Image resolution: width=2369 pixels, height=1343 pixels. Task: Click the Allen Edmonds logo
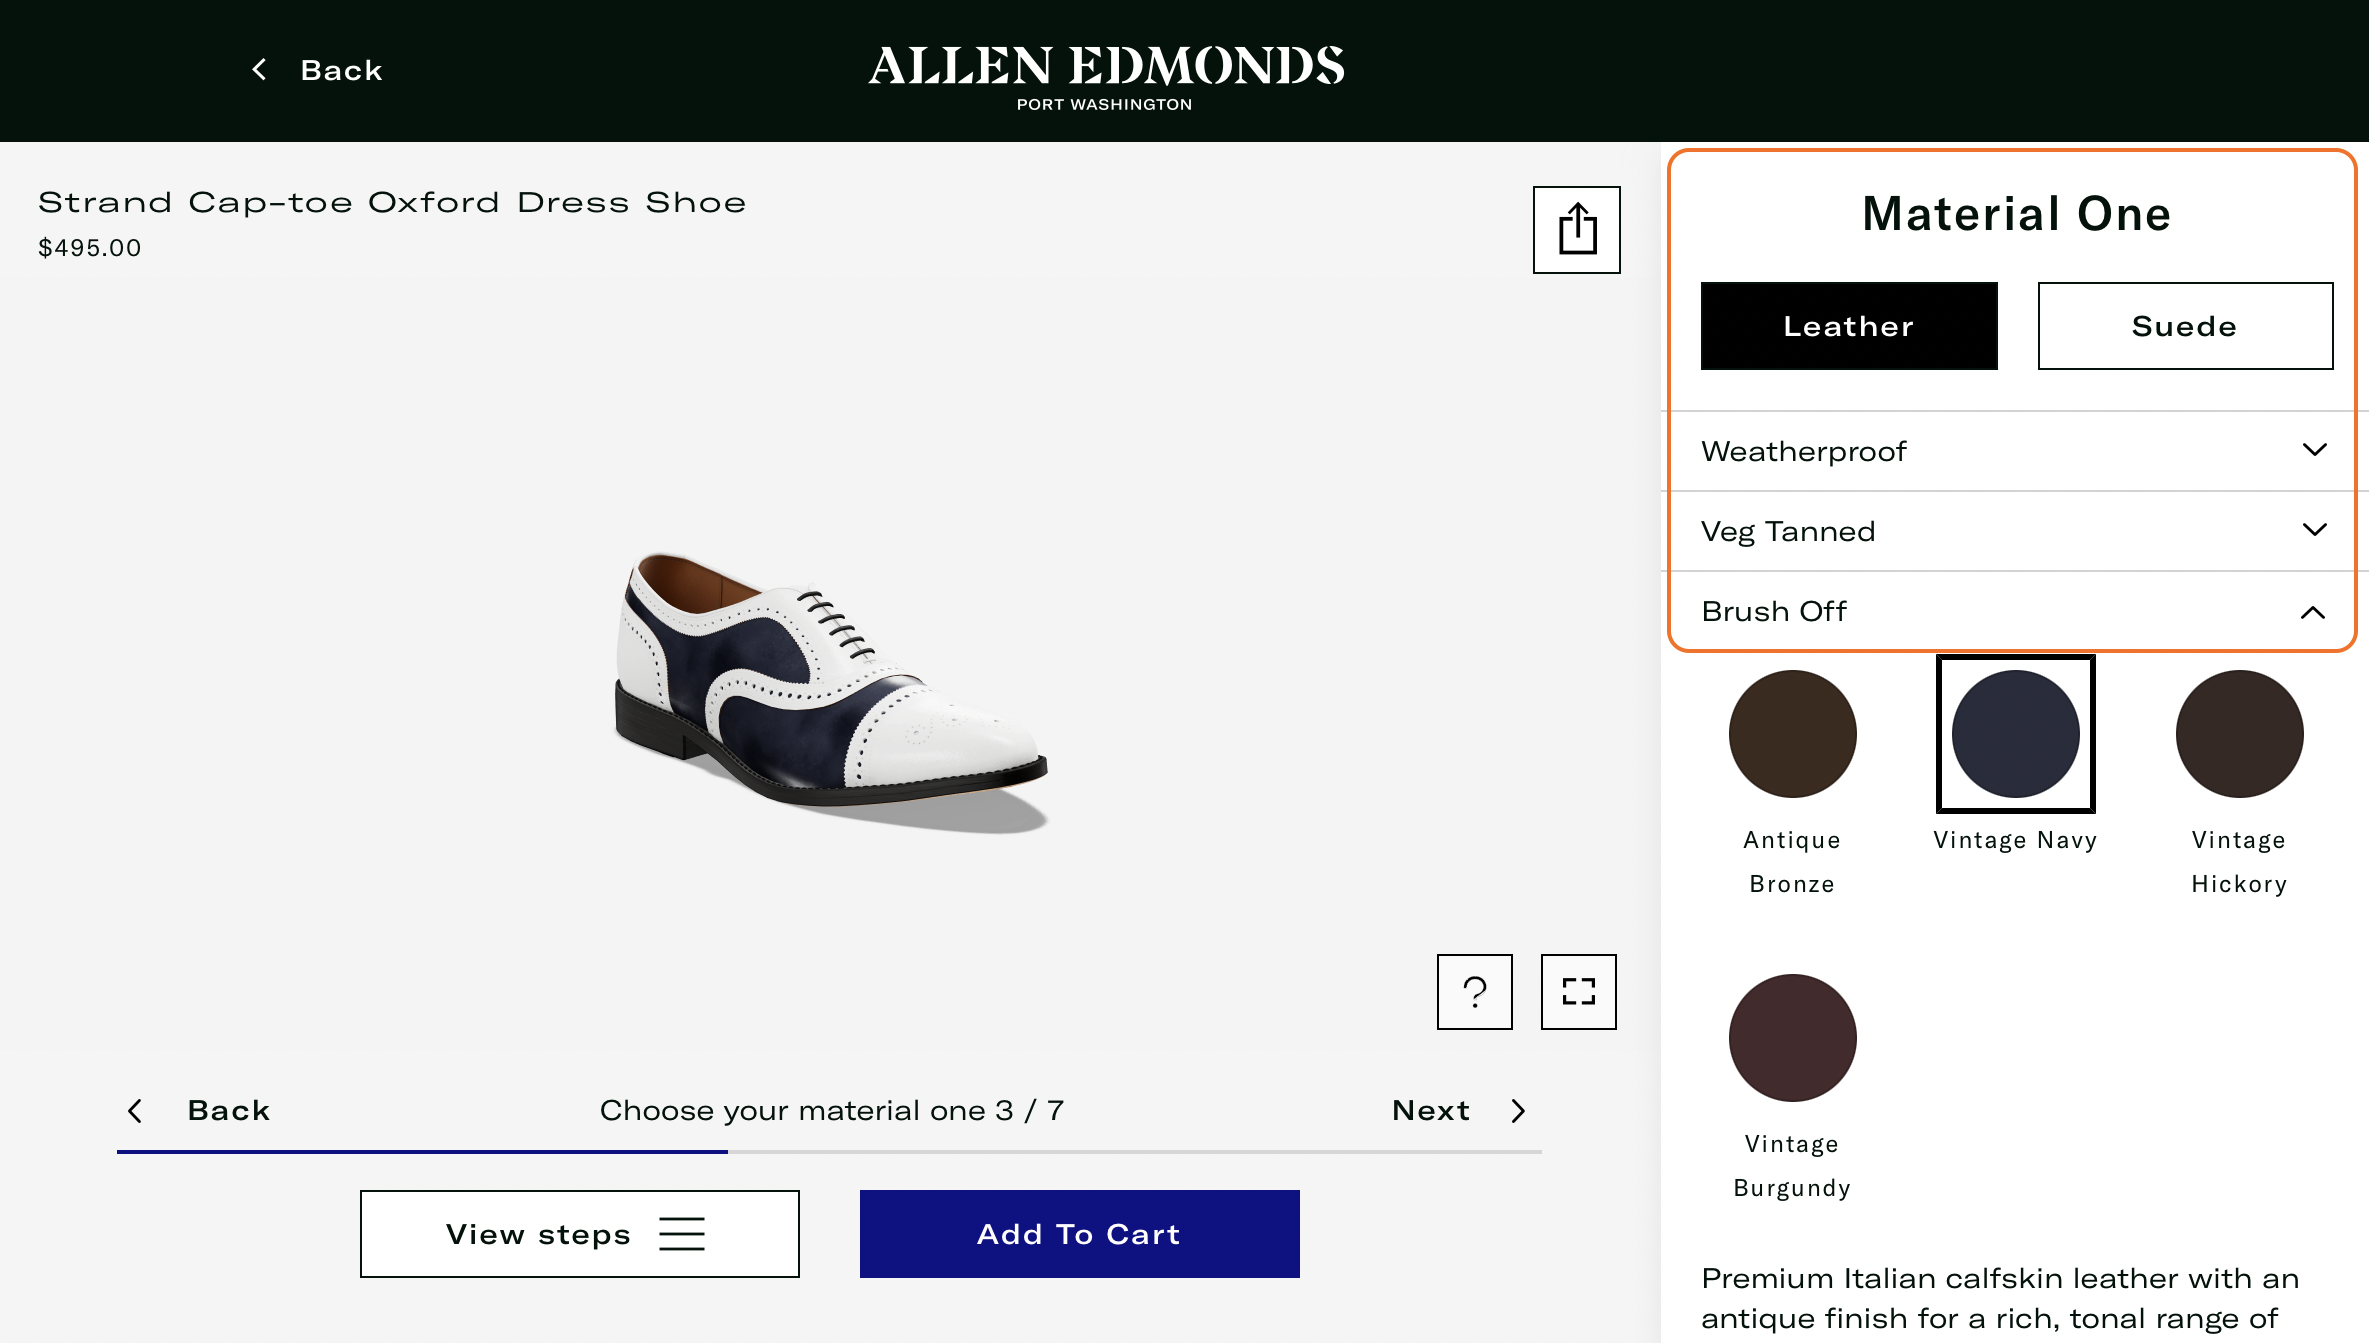pos(1105,75)
